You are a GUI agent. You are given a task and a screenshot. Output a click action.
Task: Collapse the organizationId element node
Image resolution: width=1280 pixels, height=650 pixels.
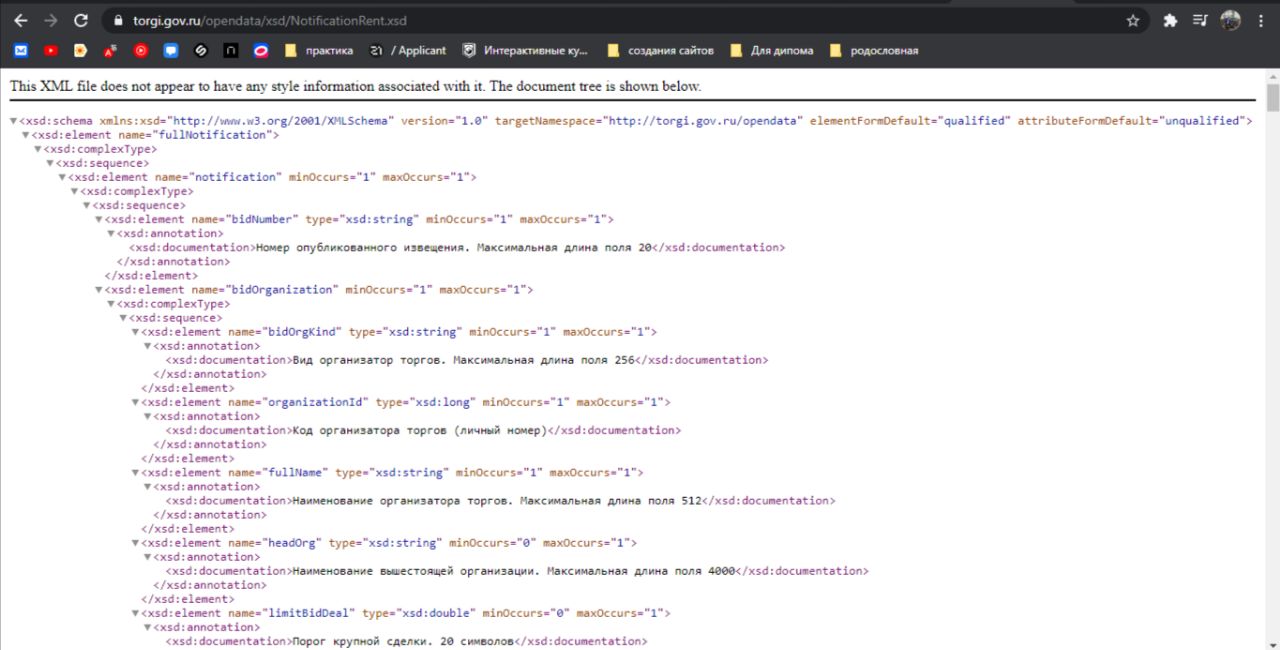coord(136,402)
